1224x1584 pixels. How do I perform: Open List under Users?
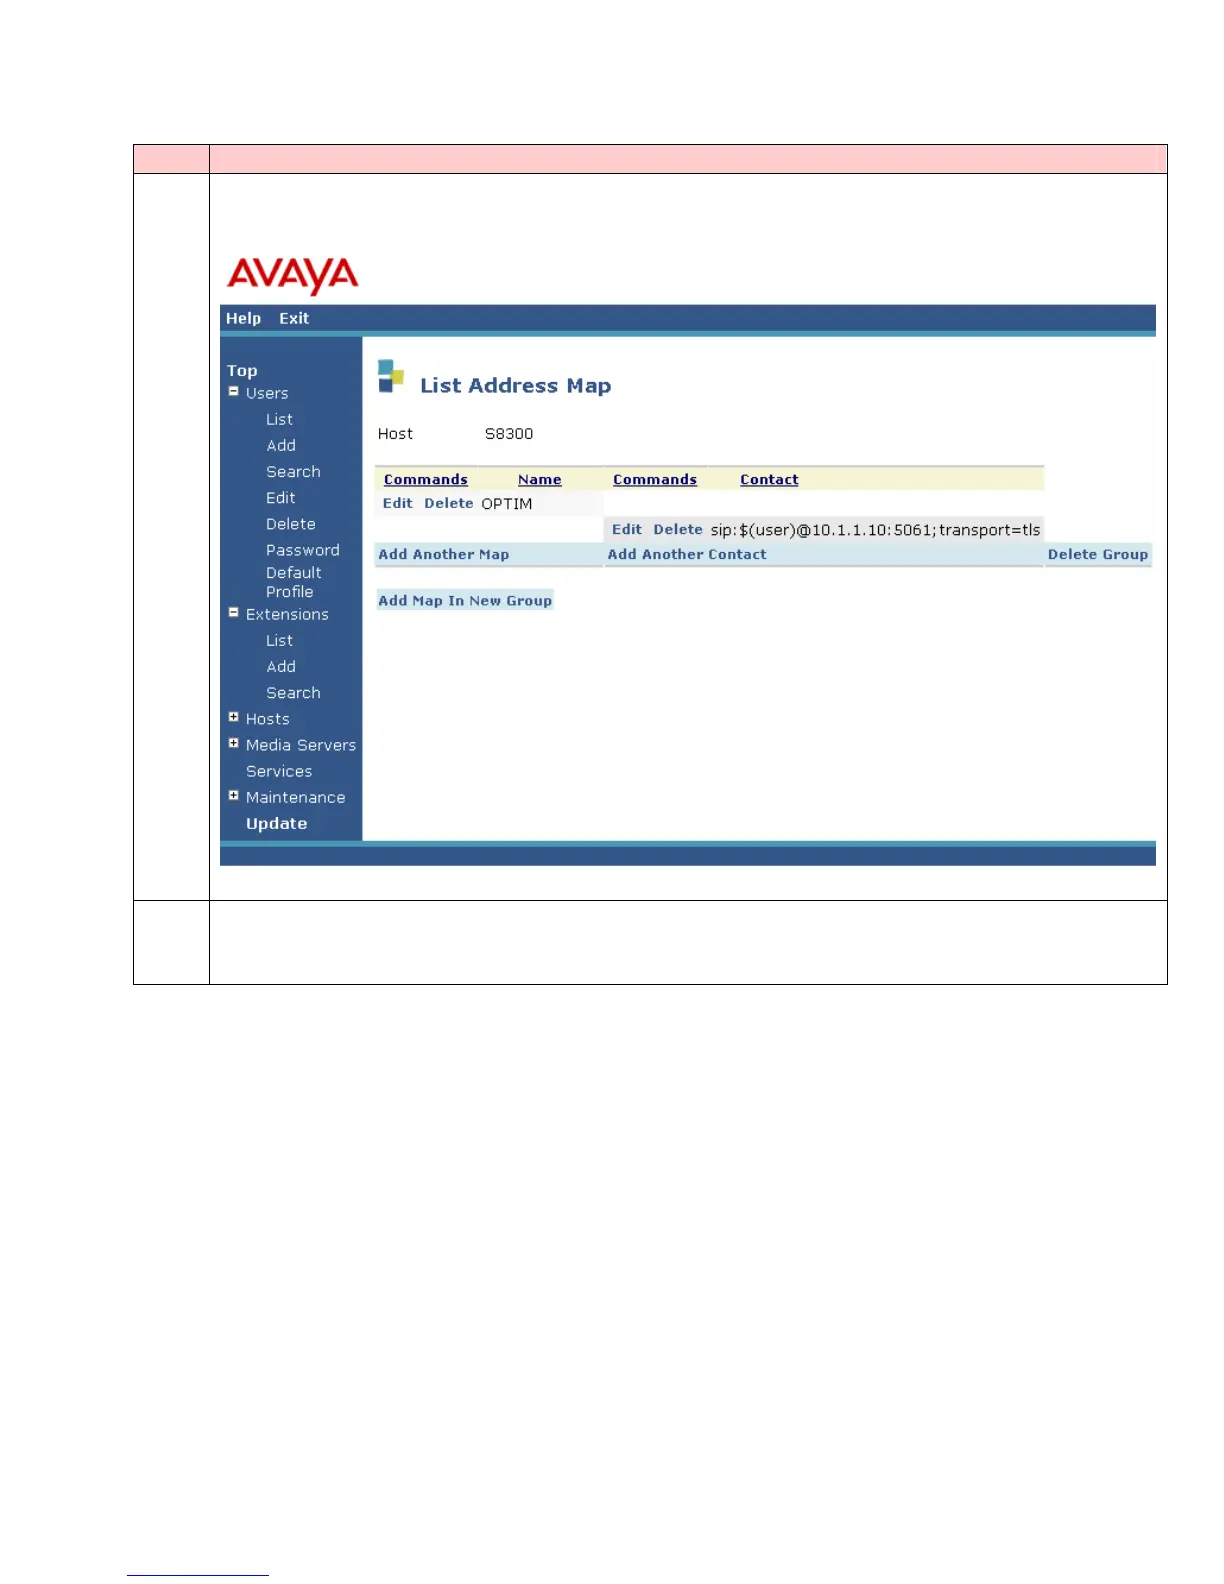pyautogui.click(x=279, y=419)
